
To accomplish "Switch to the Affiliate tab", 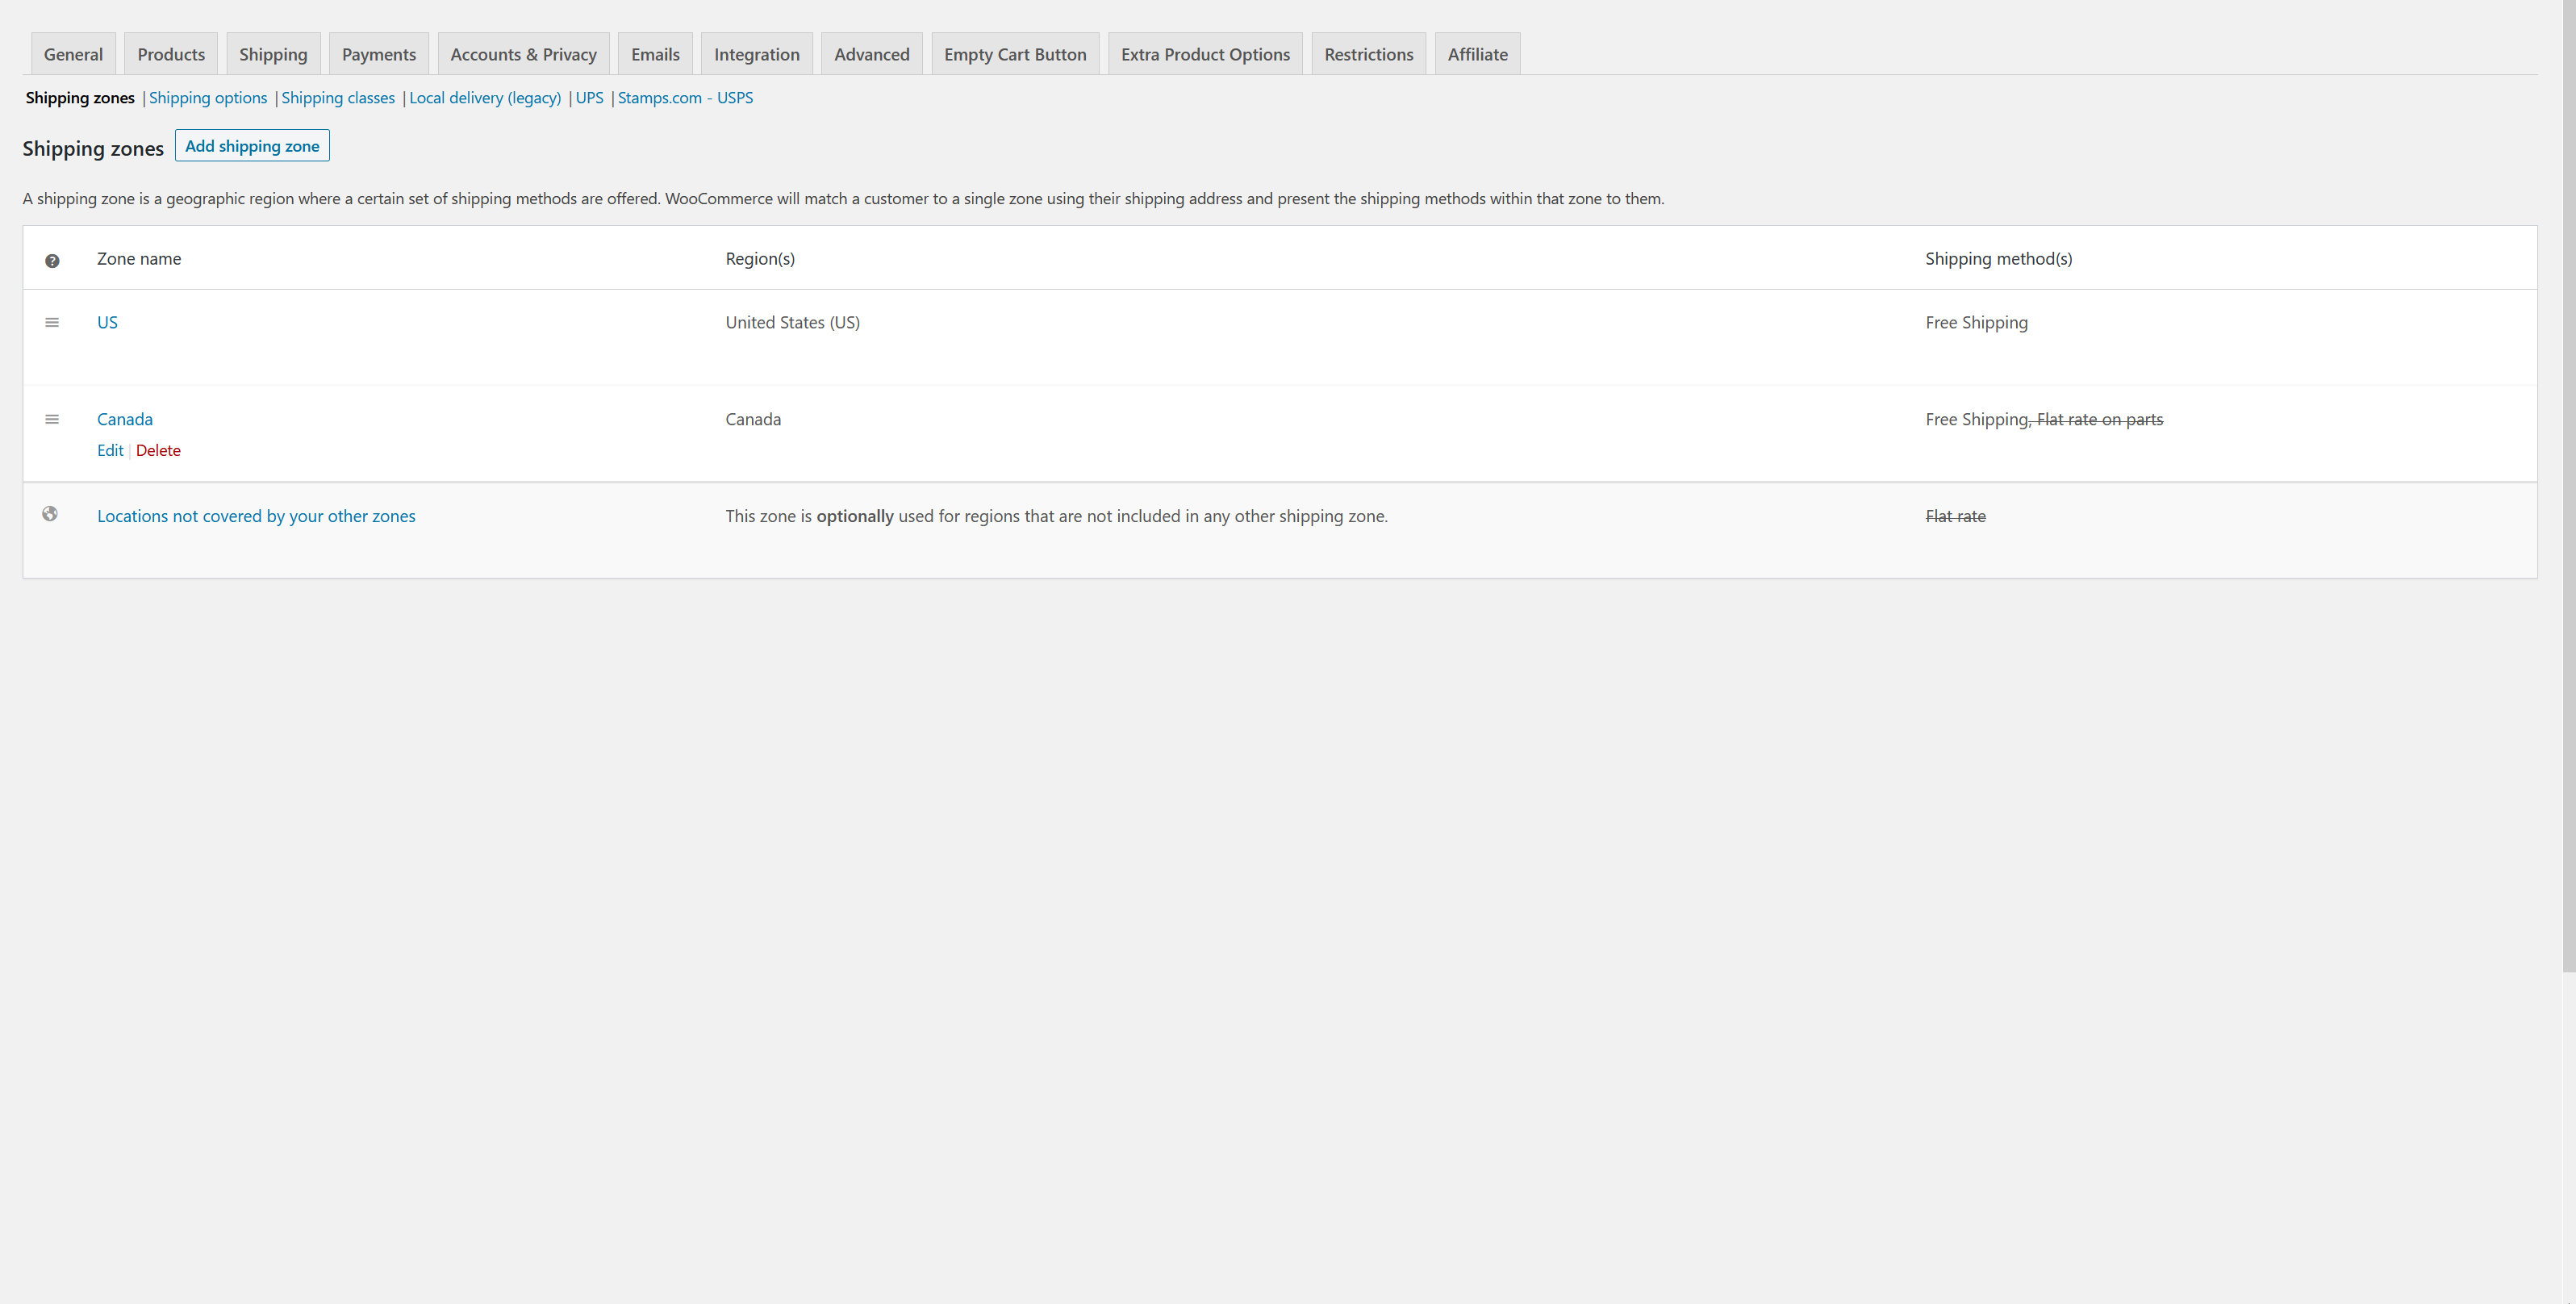I will coord(1477,54).
